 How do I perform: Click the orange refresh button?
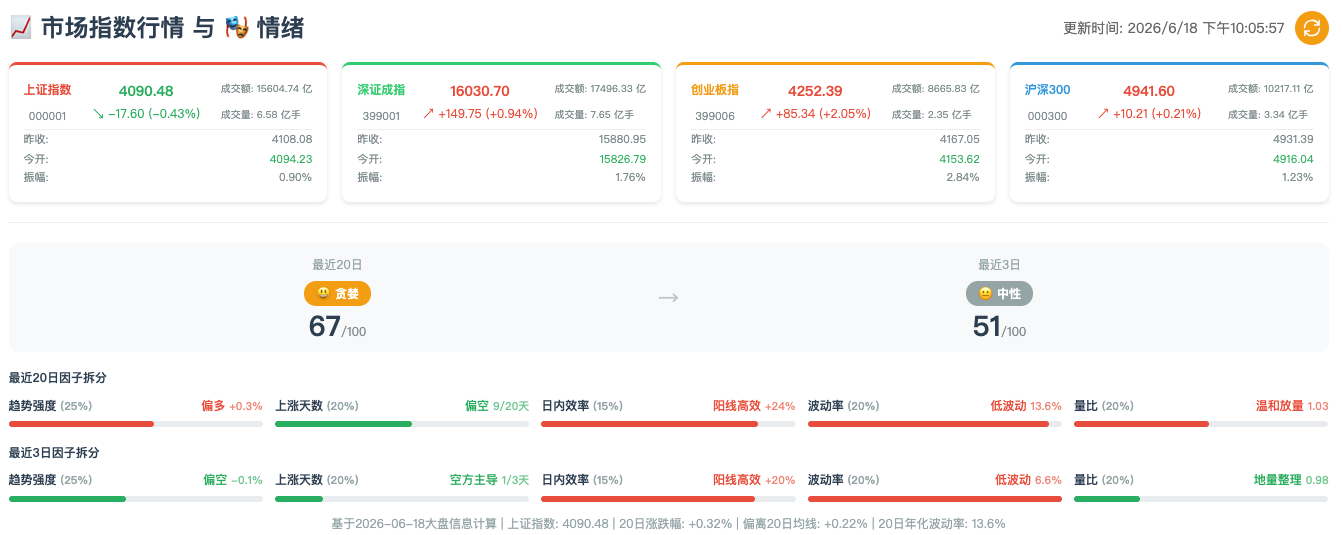(1311, 28)
